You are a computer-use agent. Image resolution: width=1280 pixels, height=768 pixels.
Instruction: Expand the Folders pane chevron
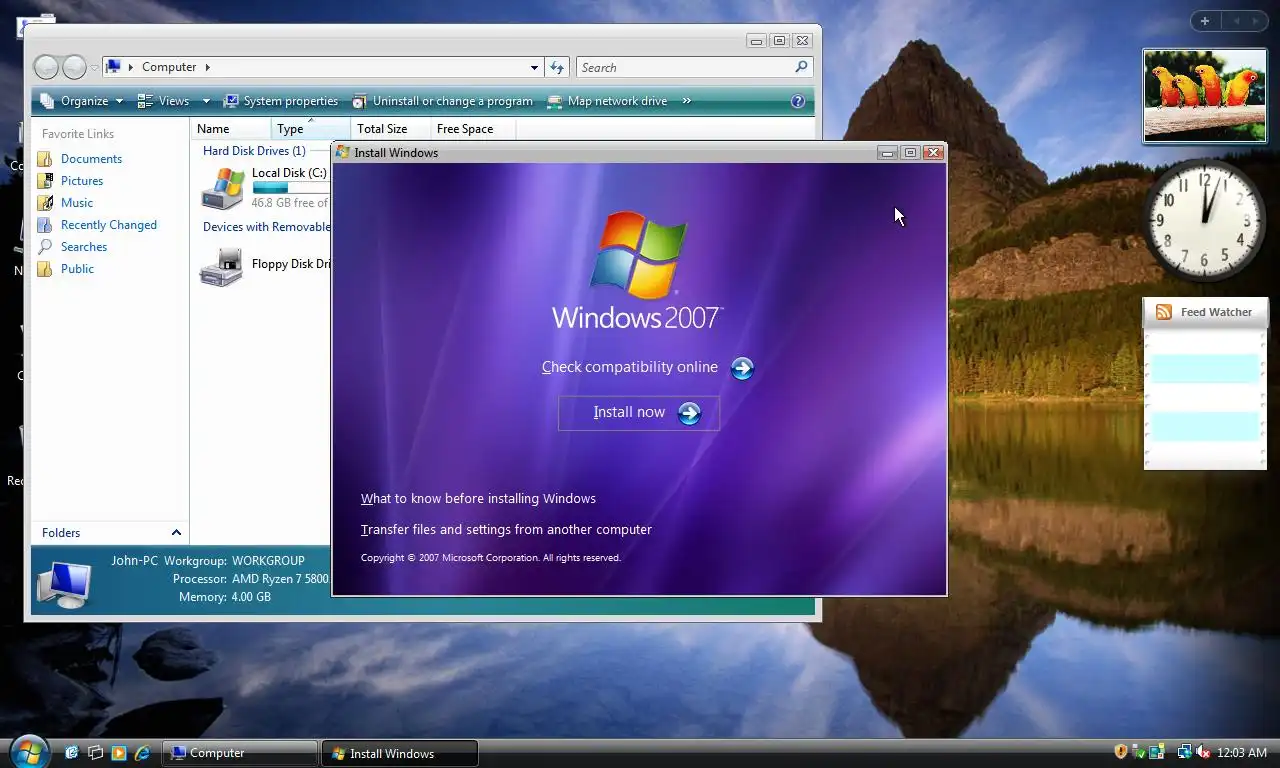click(176, 533)
